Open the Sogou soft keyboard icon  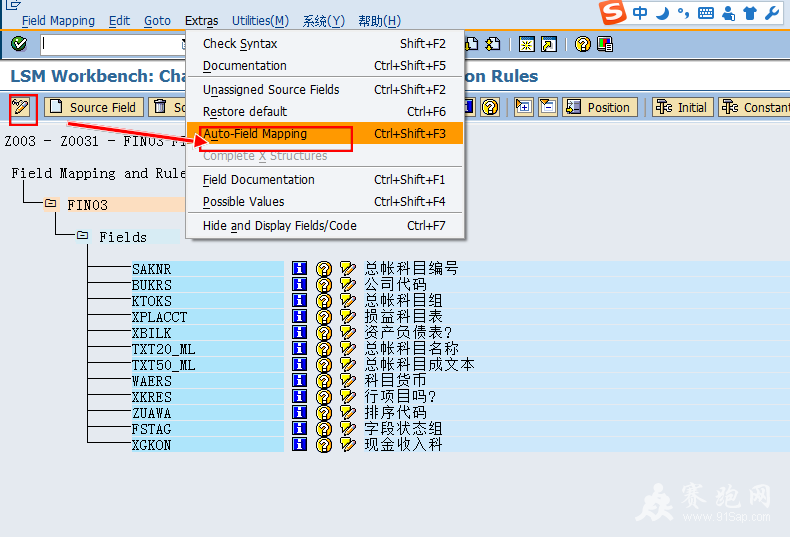706,13
